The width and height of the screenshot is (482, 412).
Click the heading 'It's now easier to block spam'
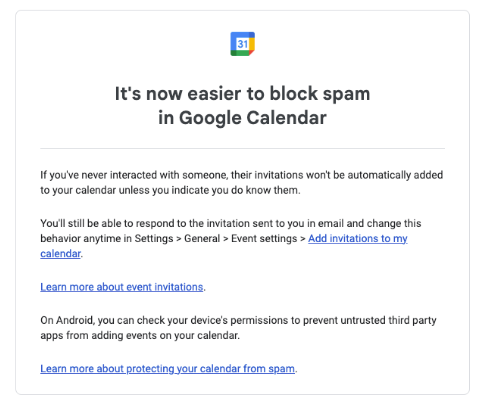[x=242, y=93]
